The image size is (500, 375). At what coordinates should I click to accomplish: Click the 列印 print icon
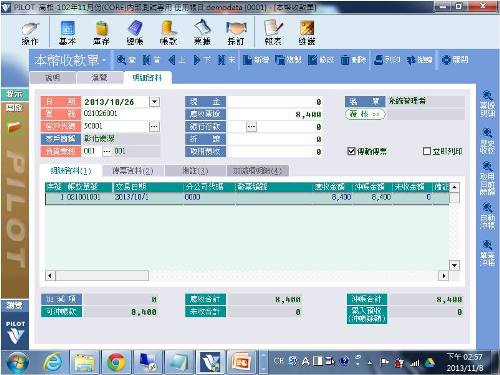[387, 60]
